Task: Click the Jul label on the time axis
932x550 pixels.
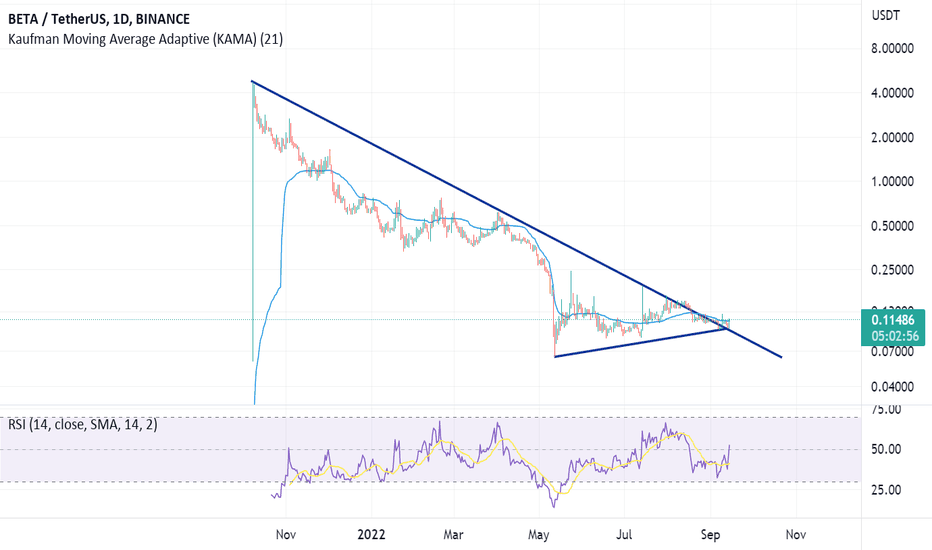Action: pos(624,535)
